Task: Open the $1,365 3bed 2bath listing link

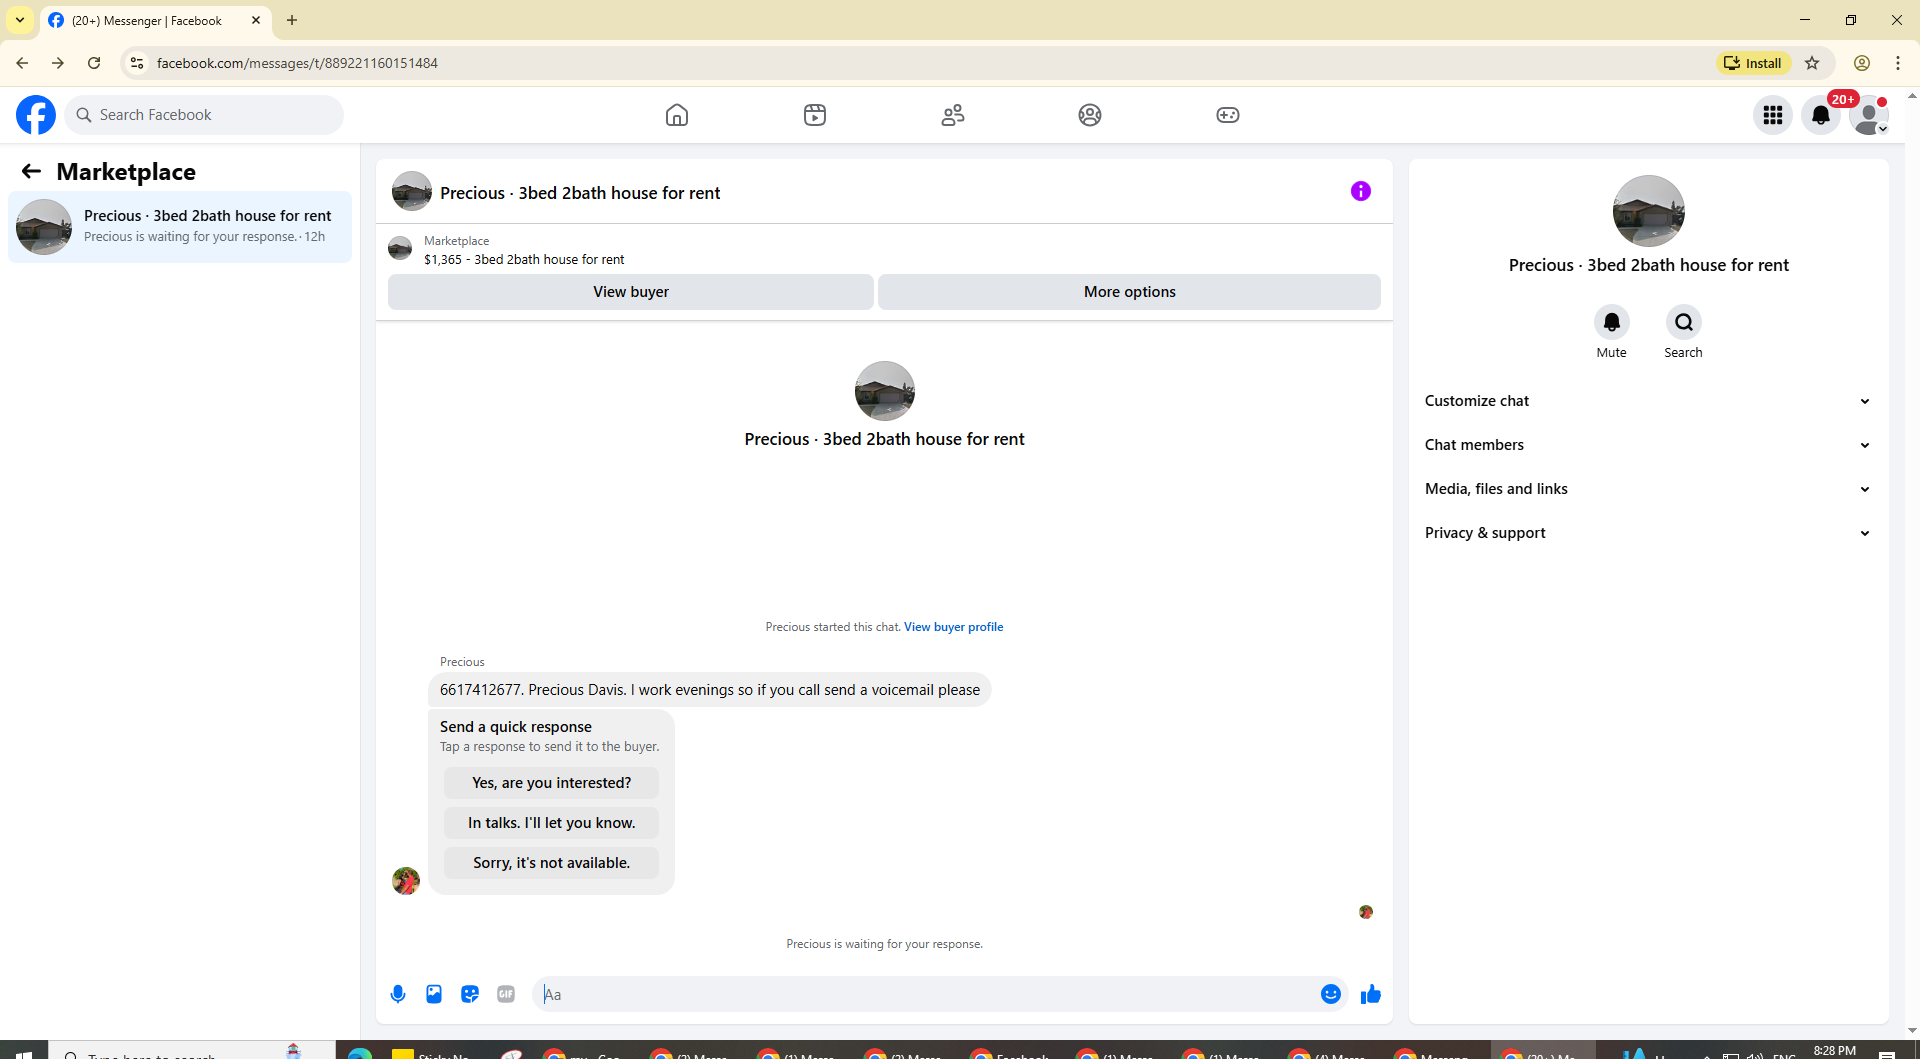Action: pyautogui.click(x=524, y=260)
